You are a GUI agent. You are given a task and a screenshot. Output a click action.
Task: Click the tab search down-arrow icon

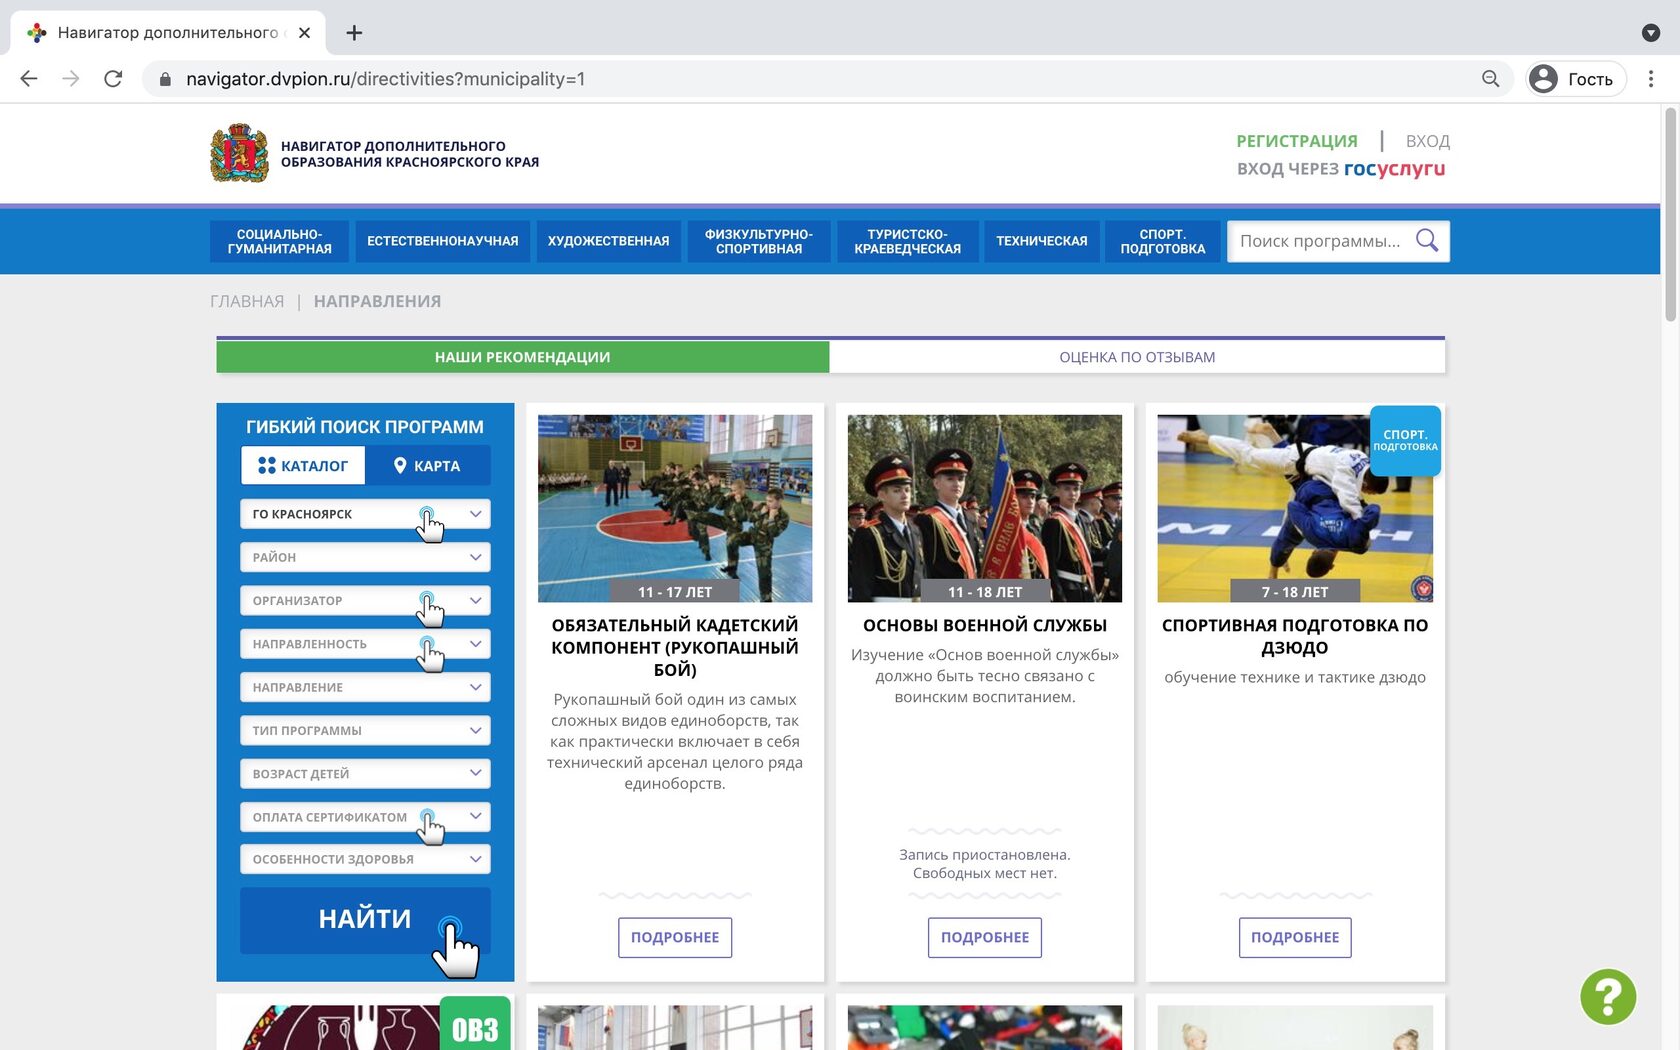click(1651, 33)
